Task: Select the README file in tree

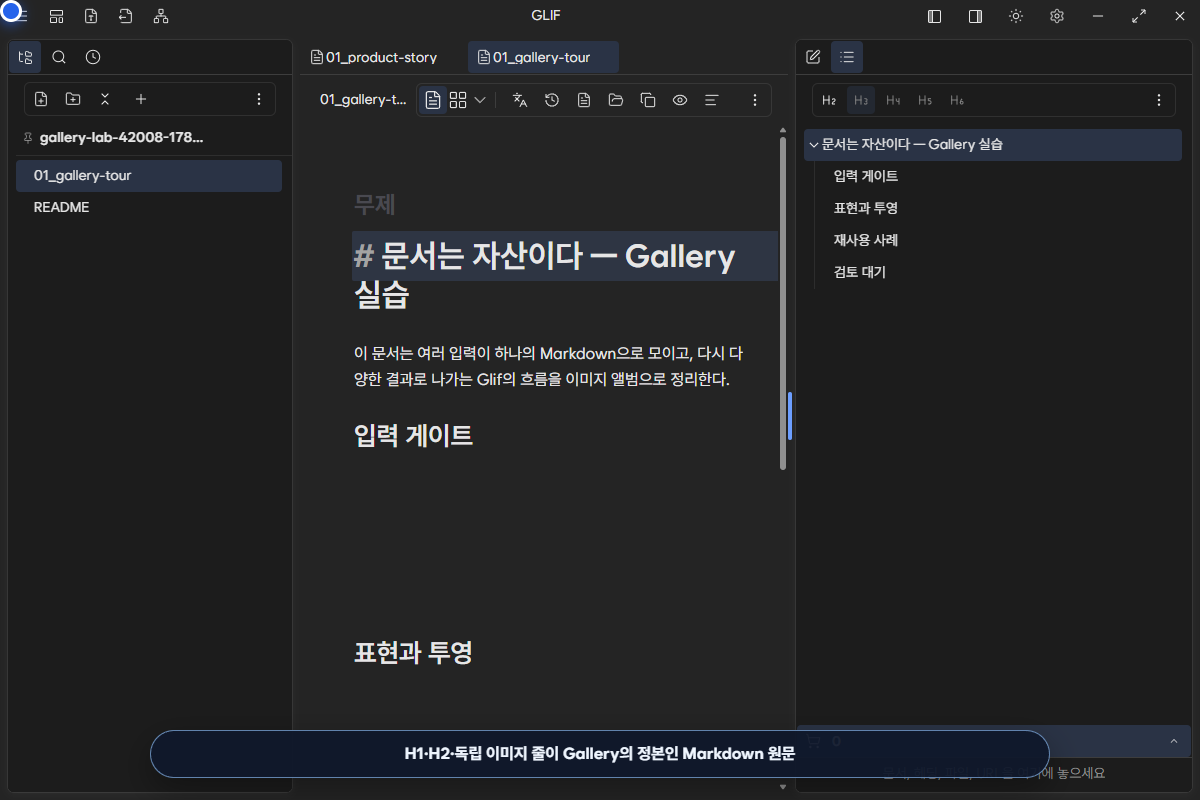Action: tap(149, 207)
